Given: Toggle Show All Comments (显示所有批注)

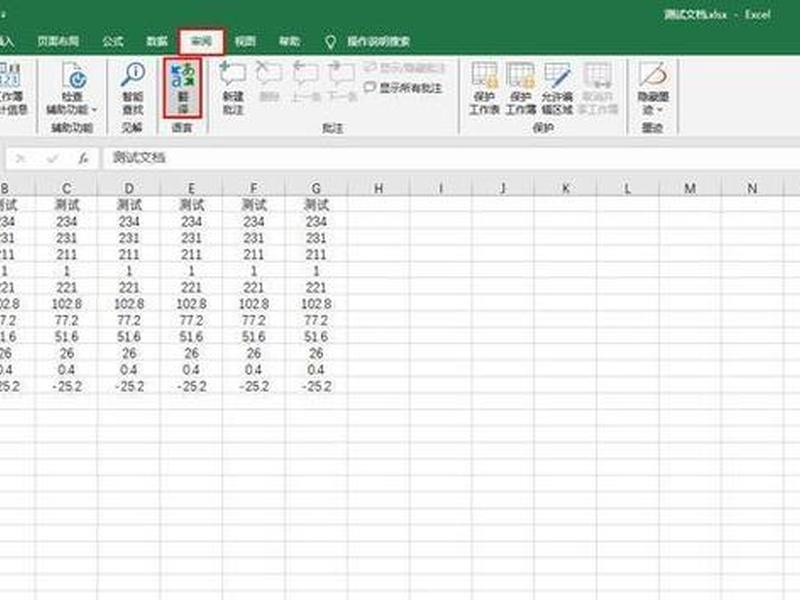Looking at the screenshot, I should pos(403,88).
